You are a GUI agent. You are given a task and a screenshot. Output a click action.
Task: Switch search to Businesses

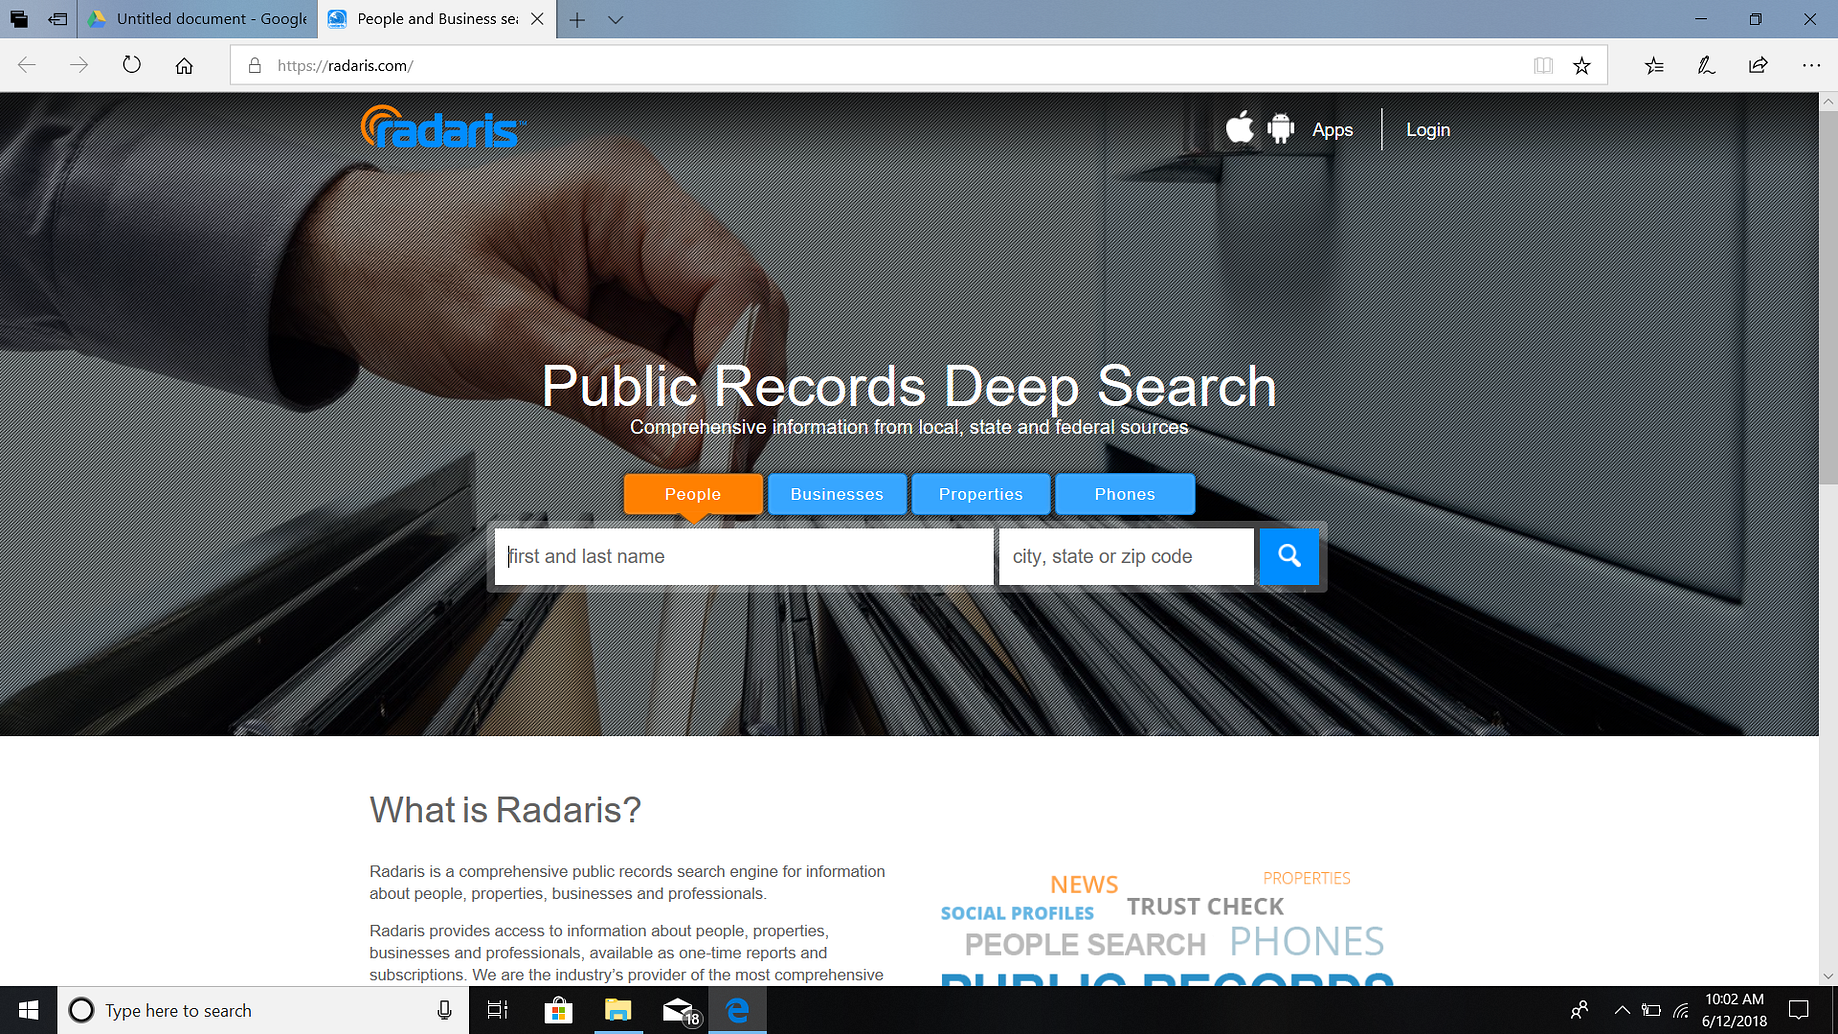coord(836,493)
